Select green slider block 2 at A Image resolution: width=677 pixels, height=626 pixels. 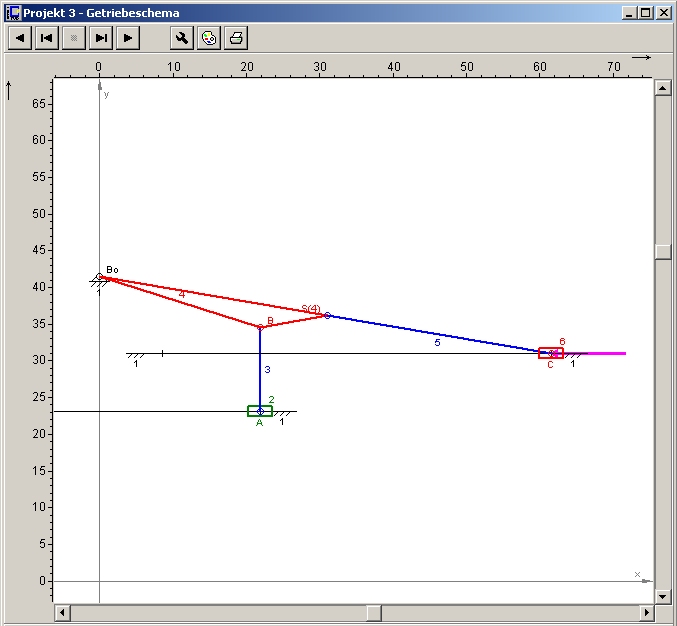(x=260, y=411)
